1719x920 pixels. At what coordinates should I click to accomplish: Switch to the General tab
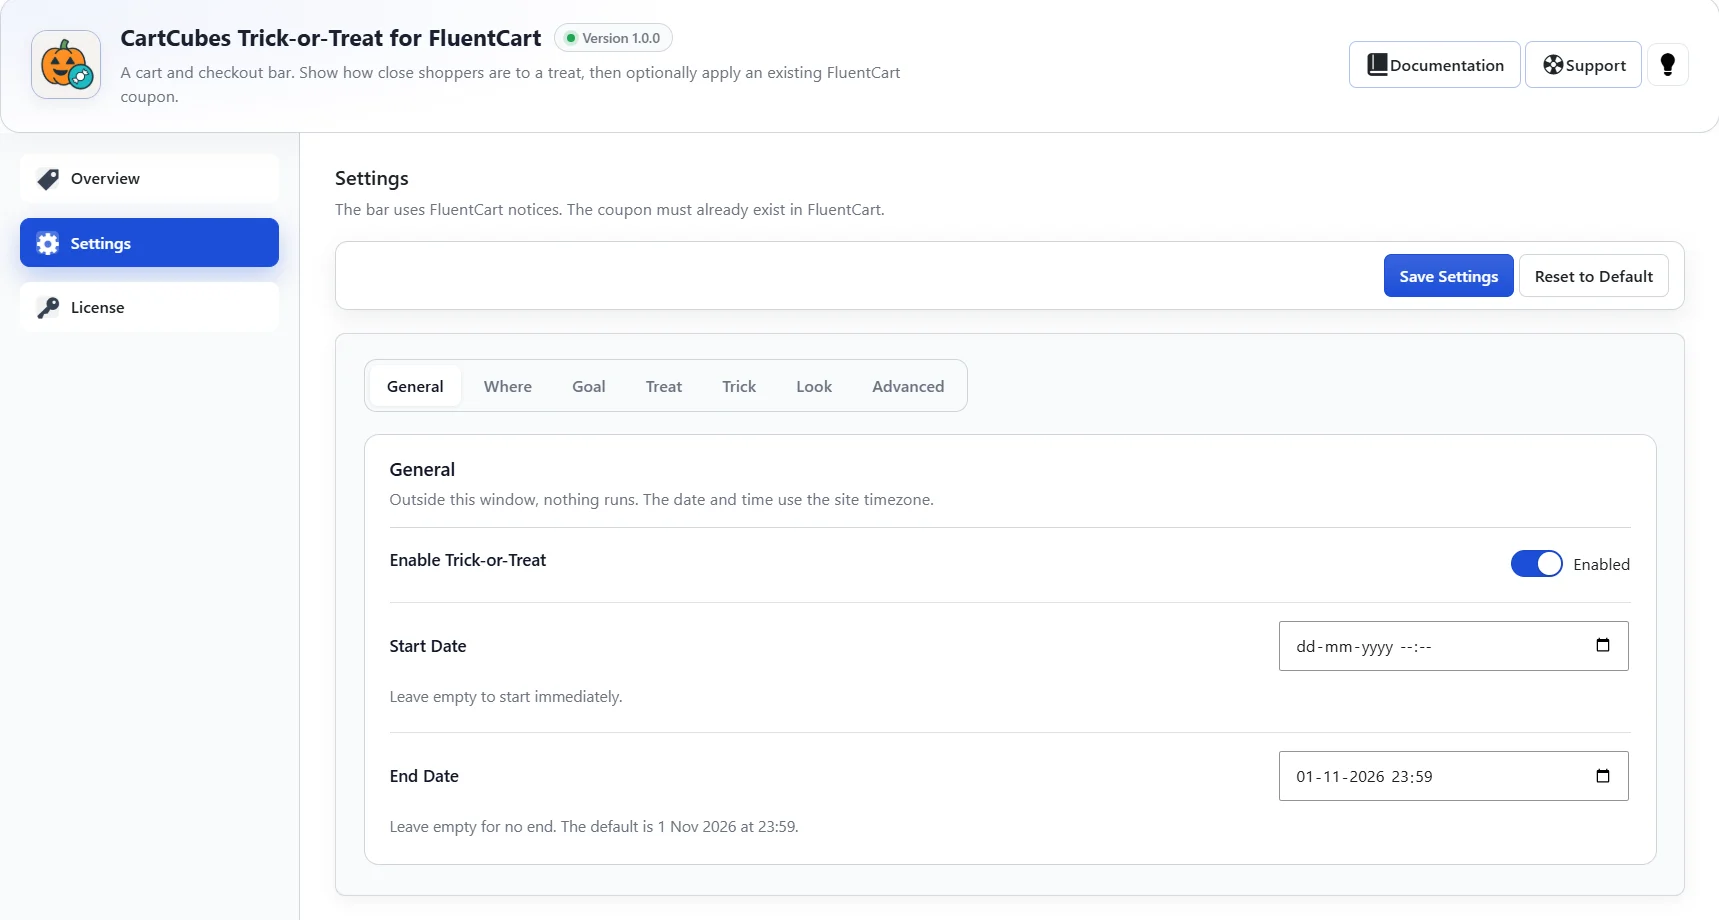pyautogui.click(x=415, y=386)
